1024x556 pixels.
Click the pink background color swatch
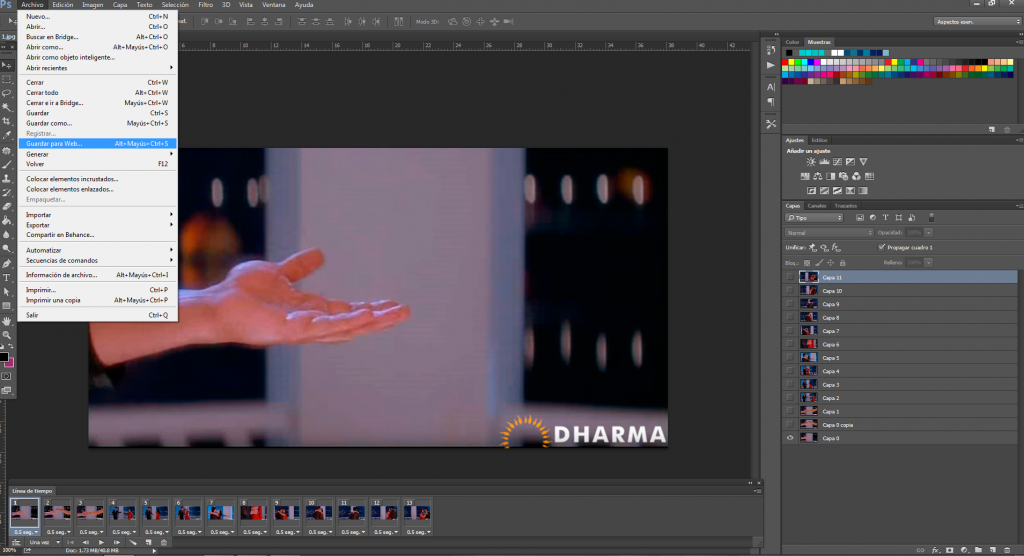coord(10,363)
